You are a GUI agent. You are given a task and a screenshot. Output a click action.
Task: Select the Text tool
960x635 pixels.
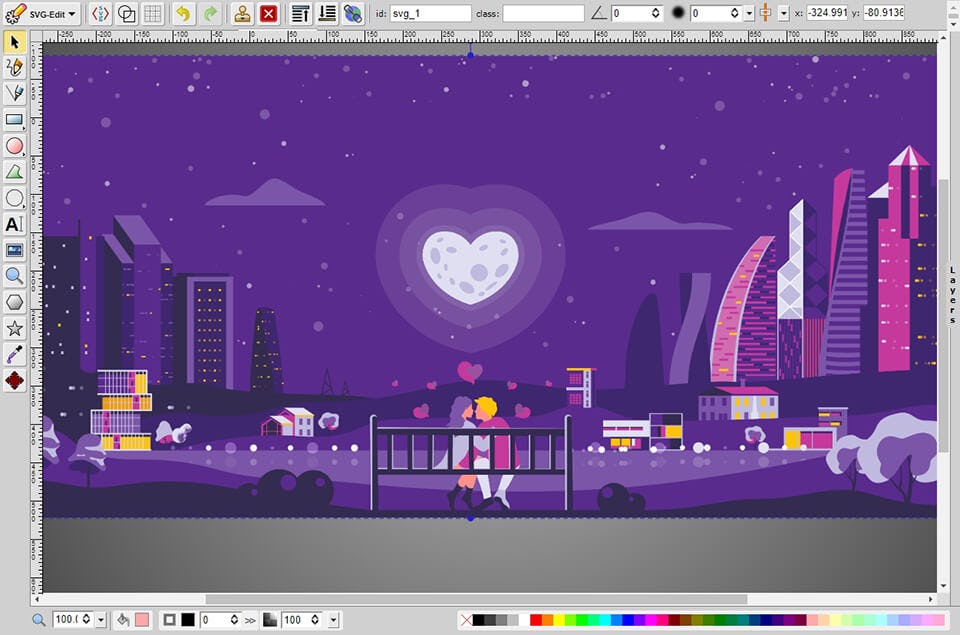14,224
